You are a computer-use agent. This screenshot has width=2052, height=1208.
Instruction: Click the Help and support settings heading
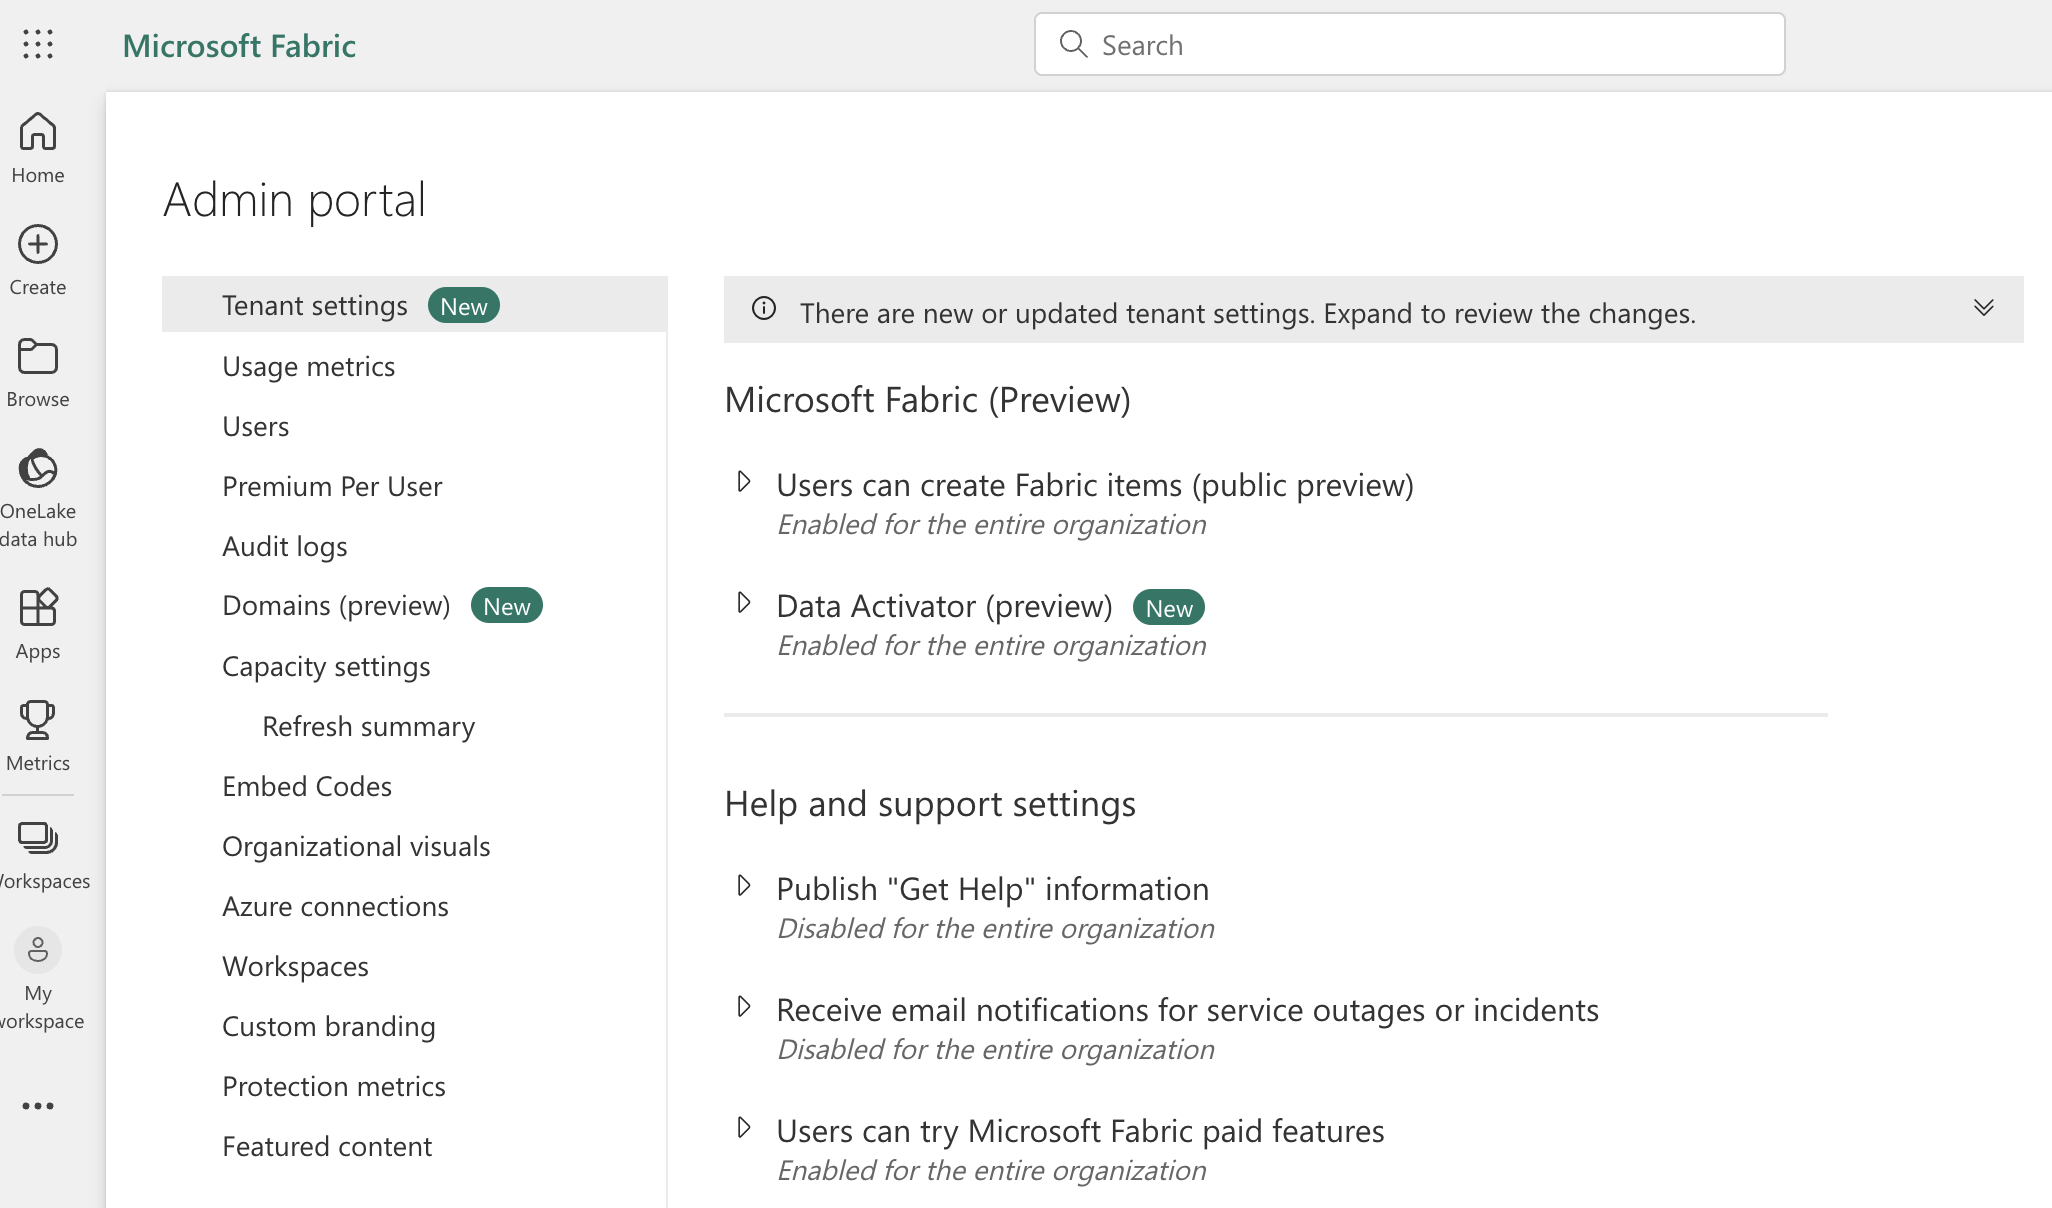pos(930,804)
